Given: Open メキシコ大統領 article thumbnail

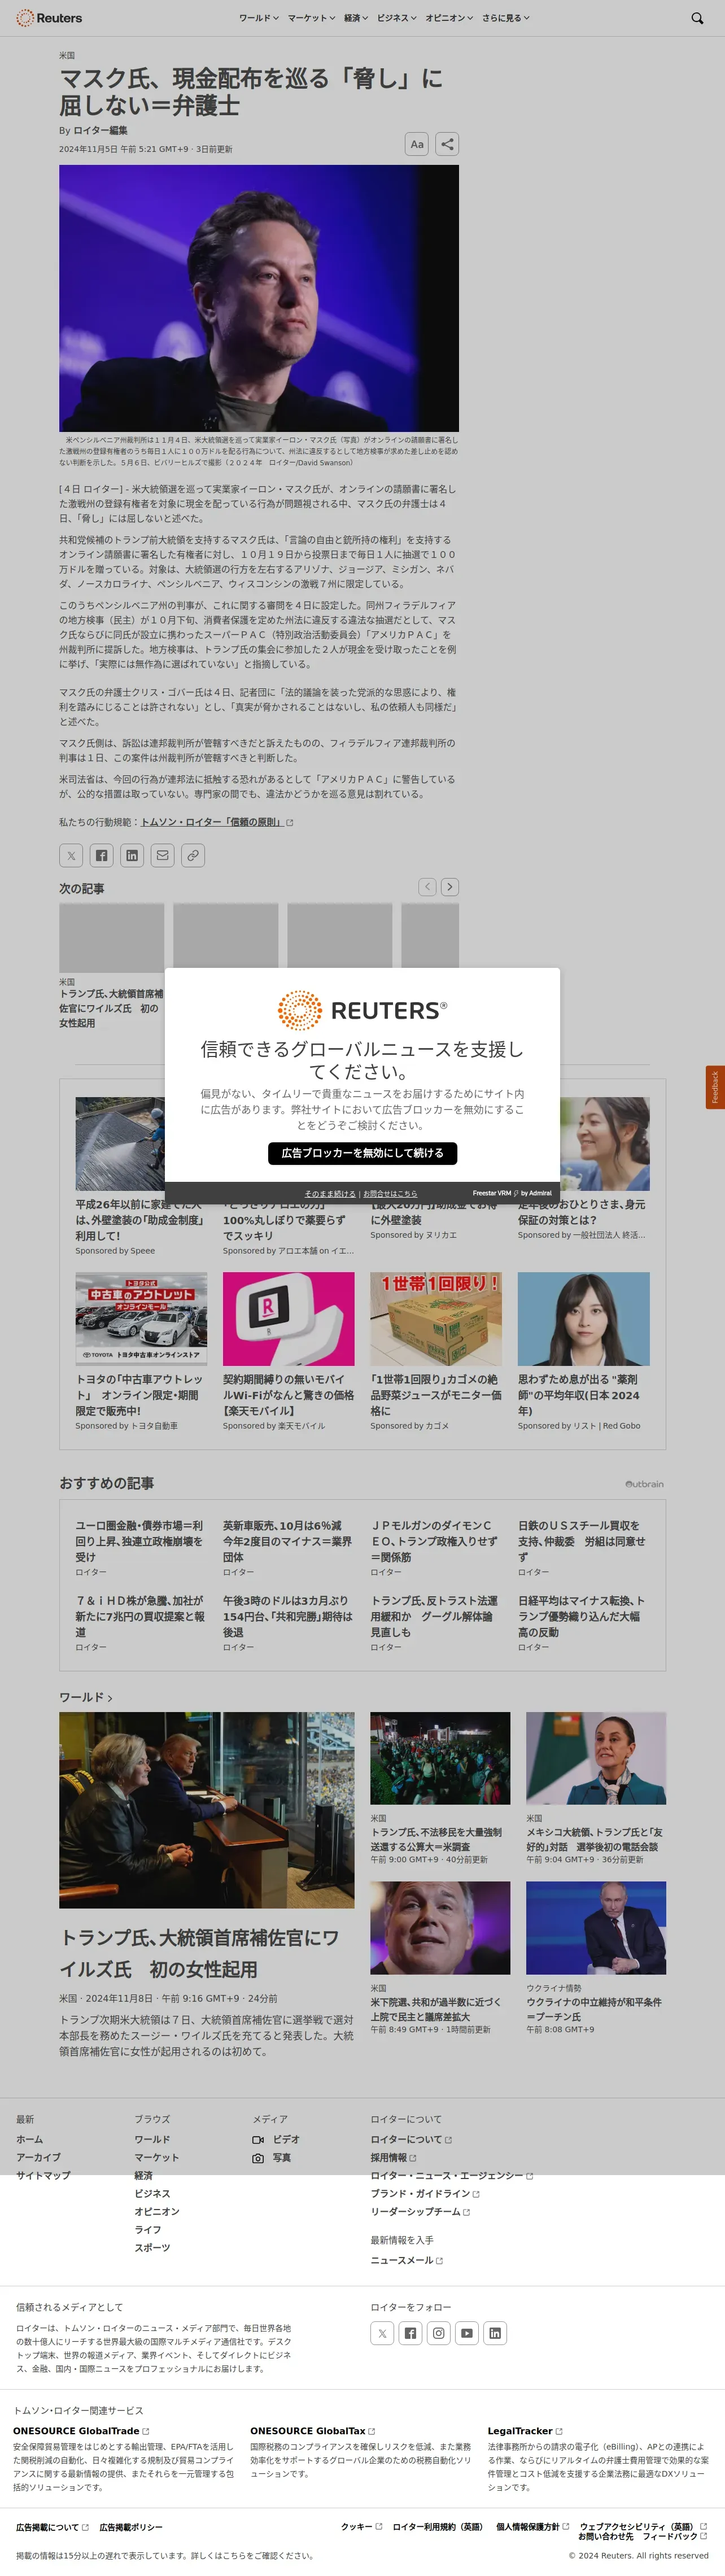Looking at the screenshot, I should point(596,1758).
